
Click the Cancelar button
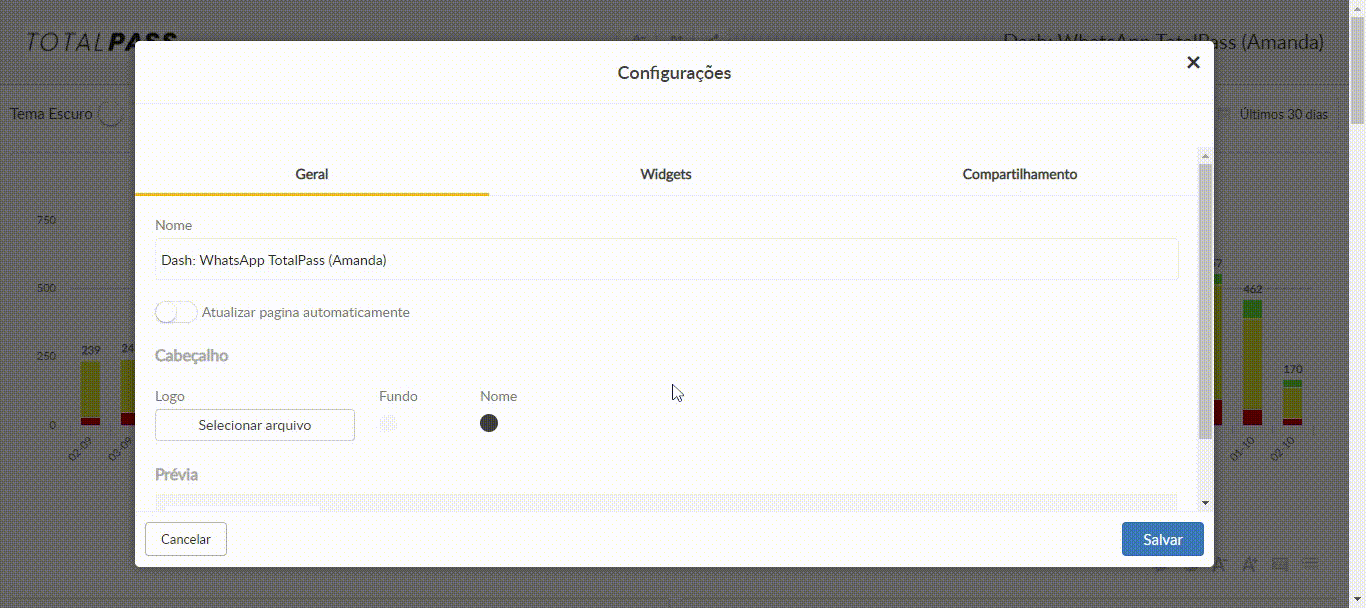click(186, 539)
